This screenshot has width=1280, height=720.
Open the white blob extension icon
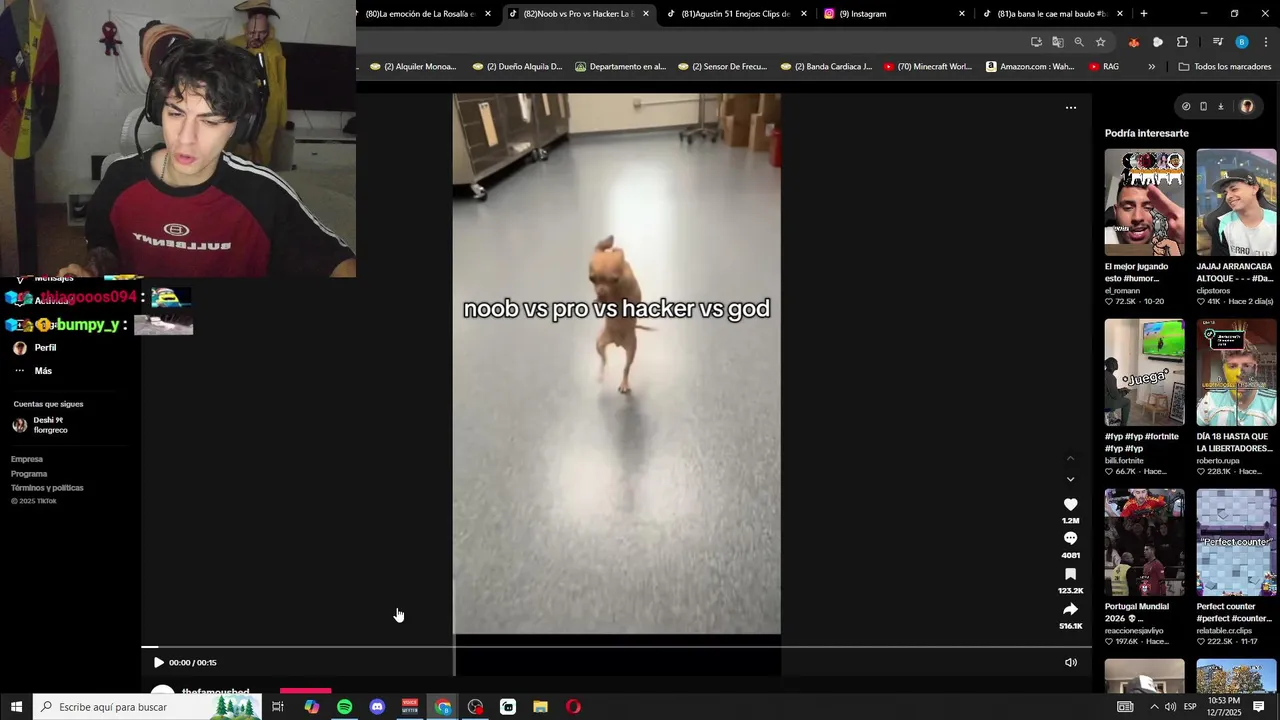(x=1158, y=42)
